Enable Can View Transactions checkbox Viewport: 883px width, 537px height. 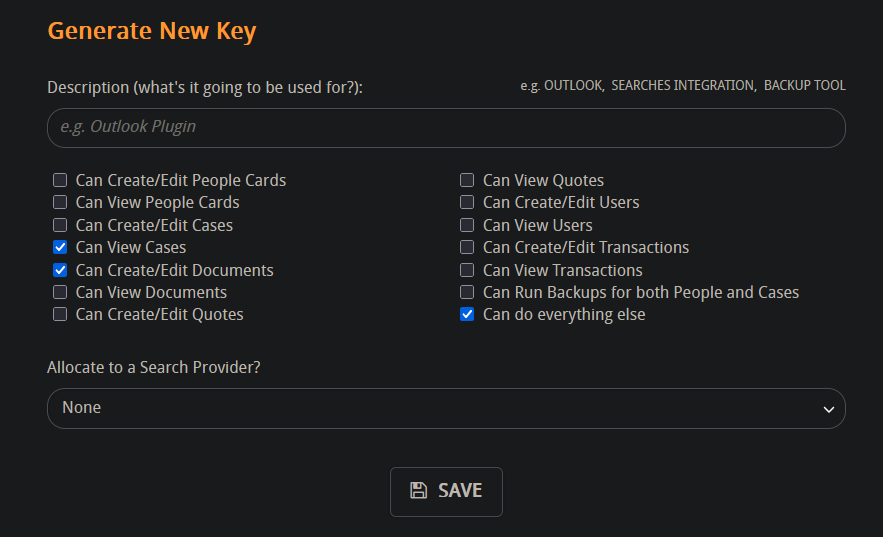[x=467, y=270]
